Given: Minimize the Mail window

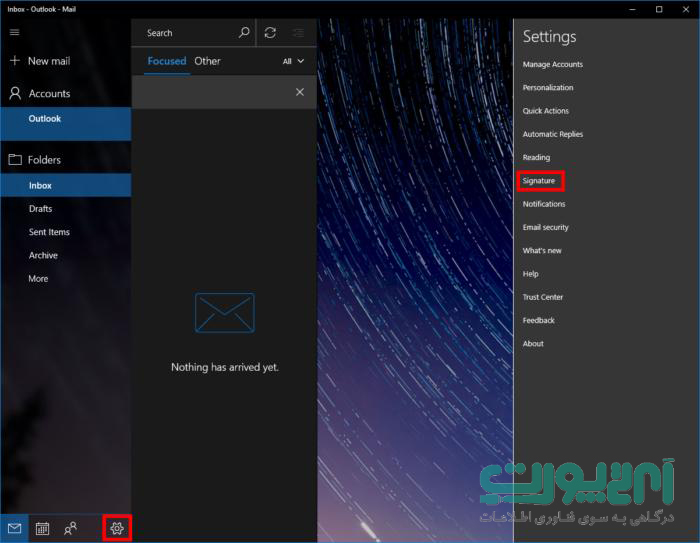Looking at the screenshot, I should click(x=632, y=9).
